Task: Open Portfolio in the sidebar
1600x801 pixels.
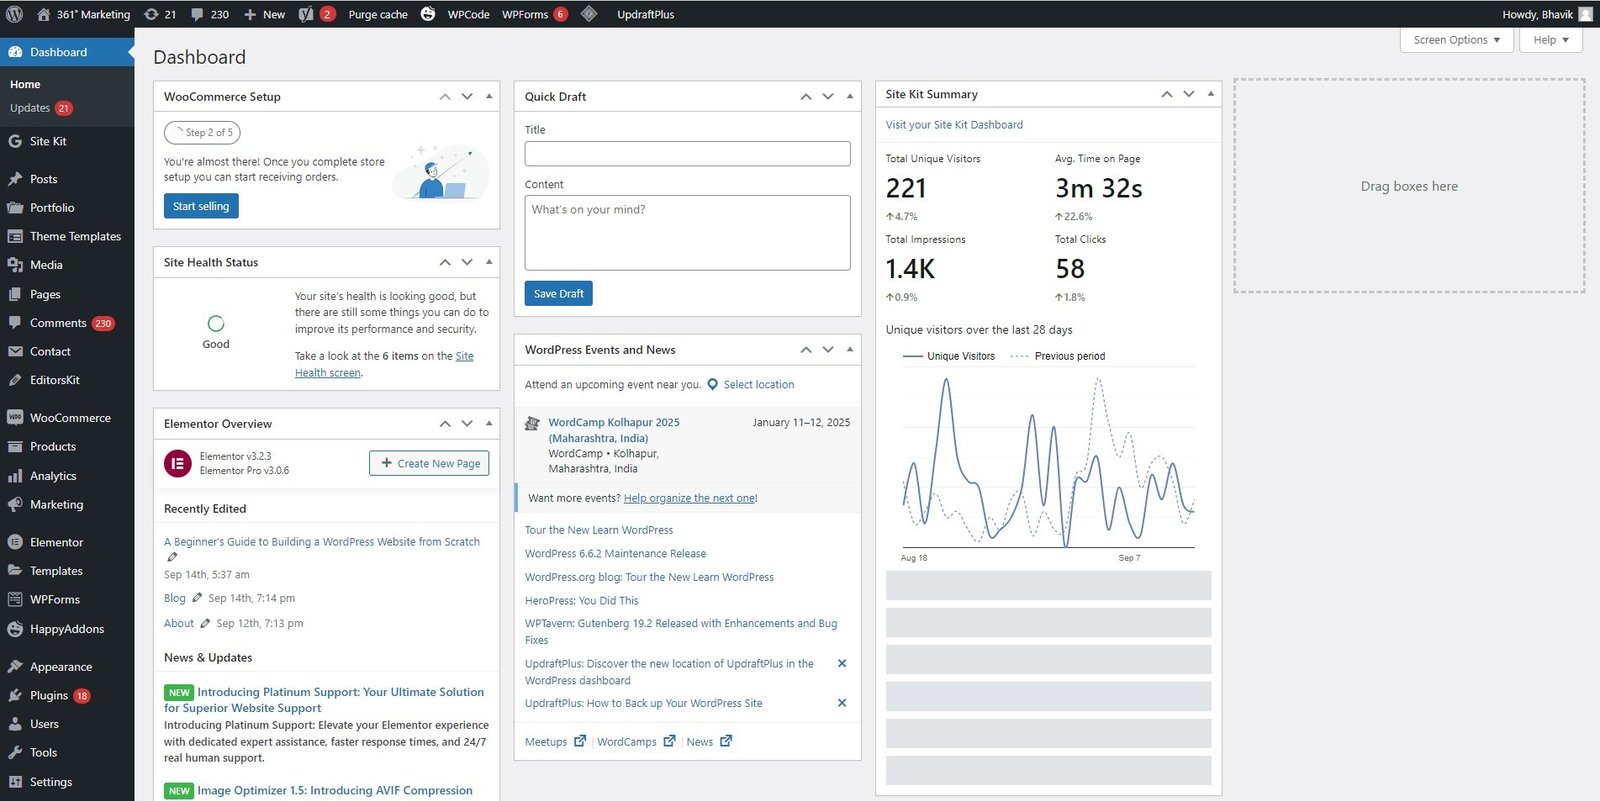Action: [52, 208]
